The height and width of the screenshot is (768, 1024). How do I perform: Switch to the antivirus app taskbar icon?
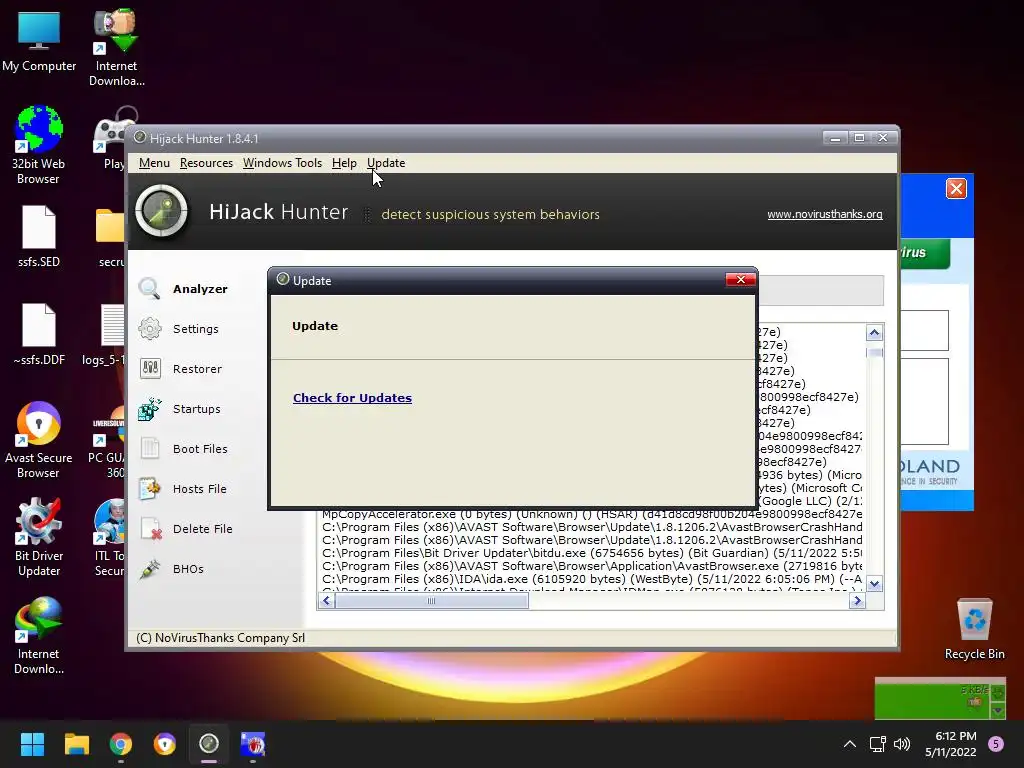tap(253, 744)
